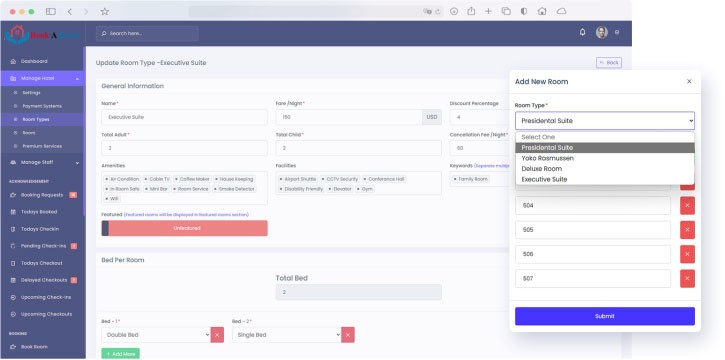The width and height of the screenshot is (725, 360).
Task: Open Bed 2 Single Bed dropdown
Action: 287,335
